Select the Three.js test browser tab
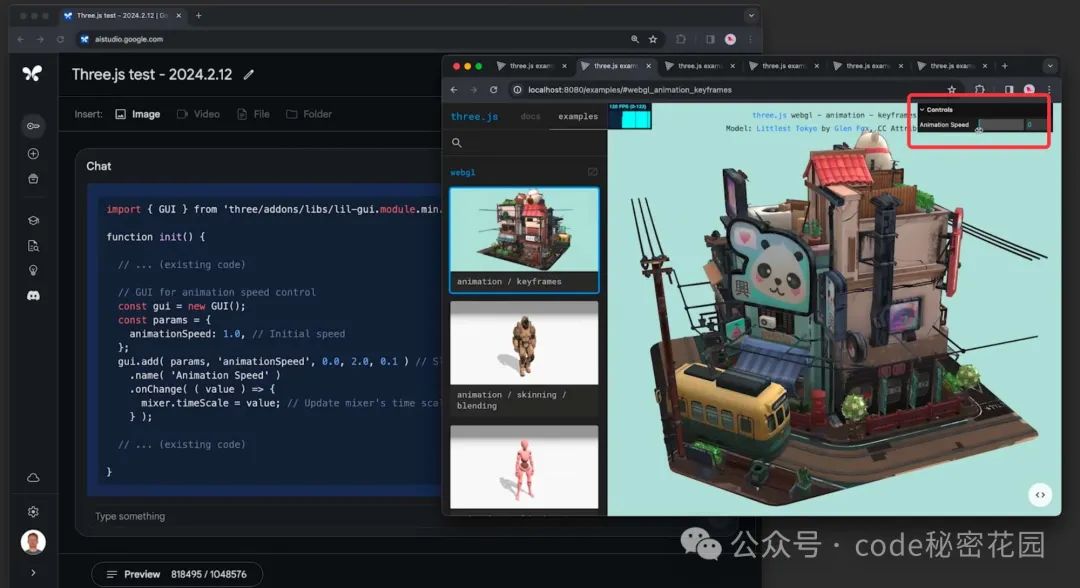This screenshot has width=1080, height=588. tap(122, 15)
